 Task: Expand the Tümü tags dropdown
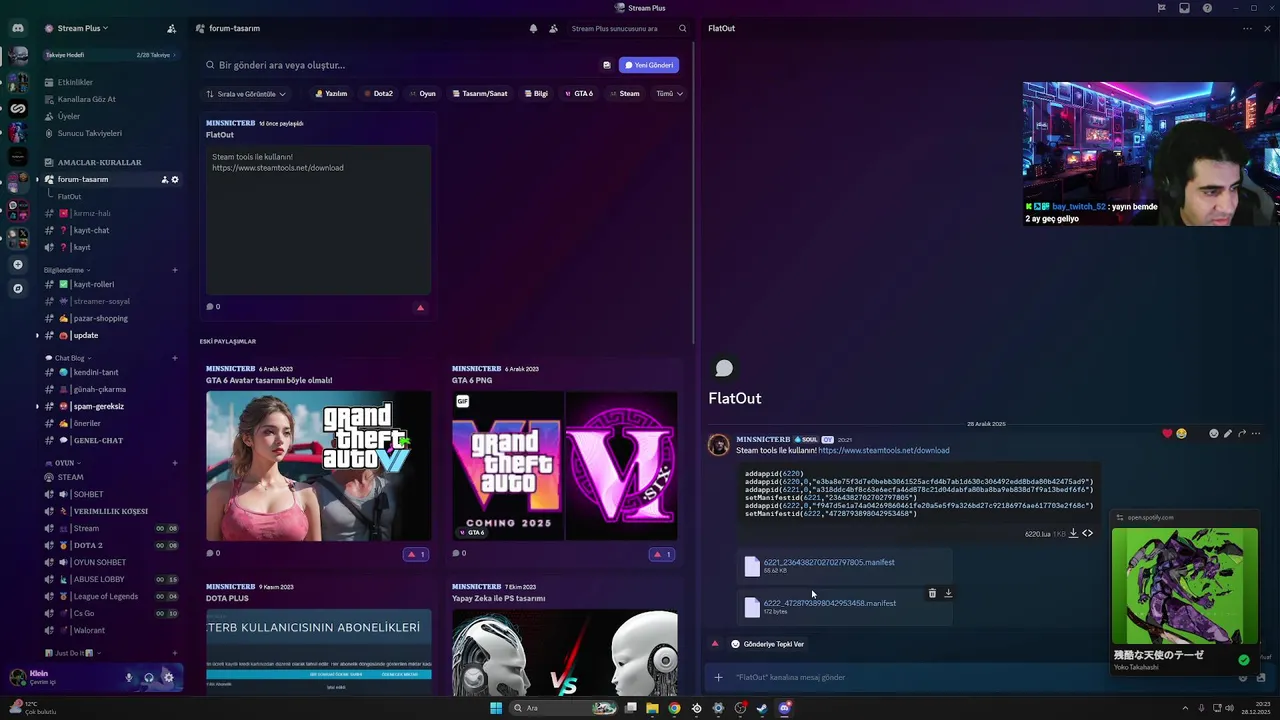click(x=669, y=94)
